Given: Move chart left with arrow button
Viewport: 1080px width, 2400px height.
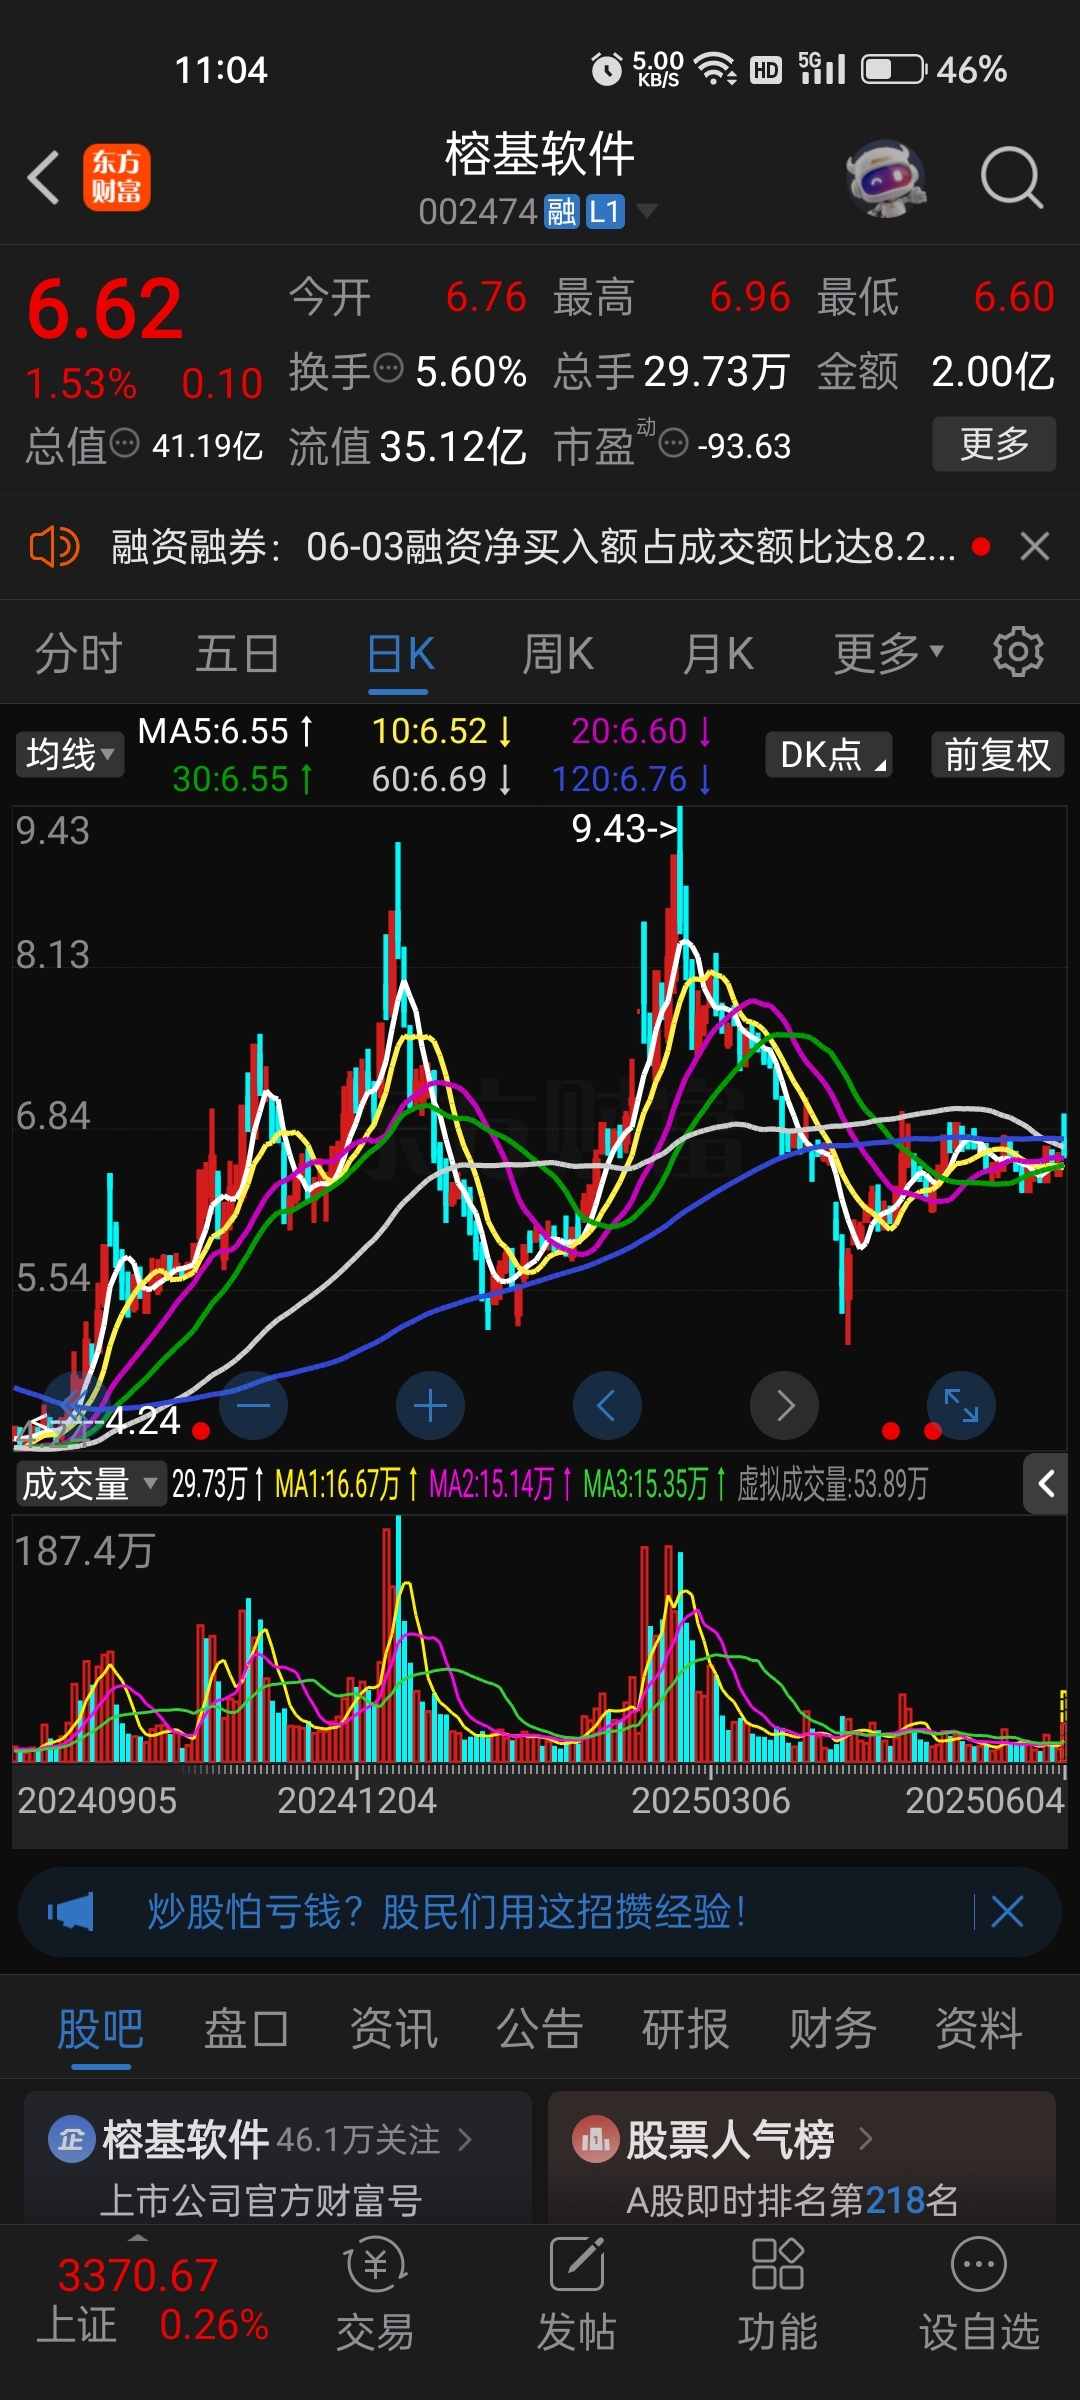Looking at the screenshot, I should (x=607, y=1405).
